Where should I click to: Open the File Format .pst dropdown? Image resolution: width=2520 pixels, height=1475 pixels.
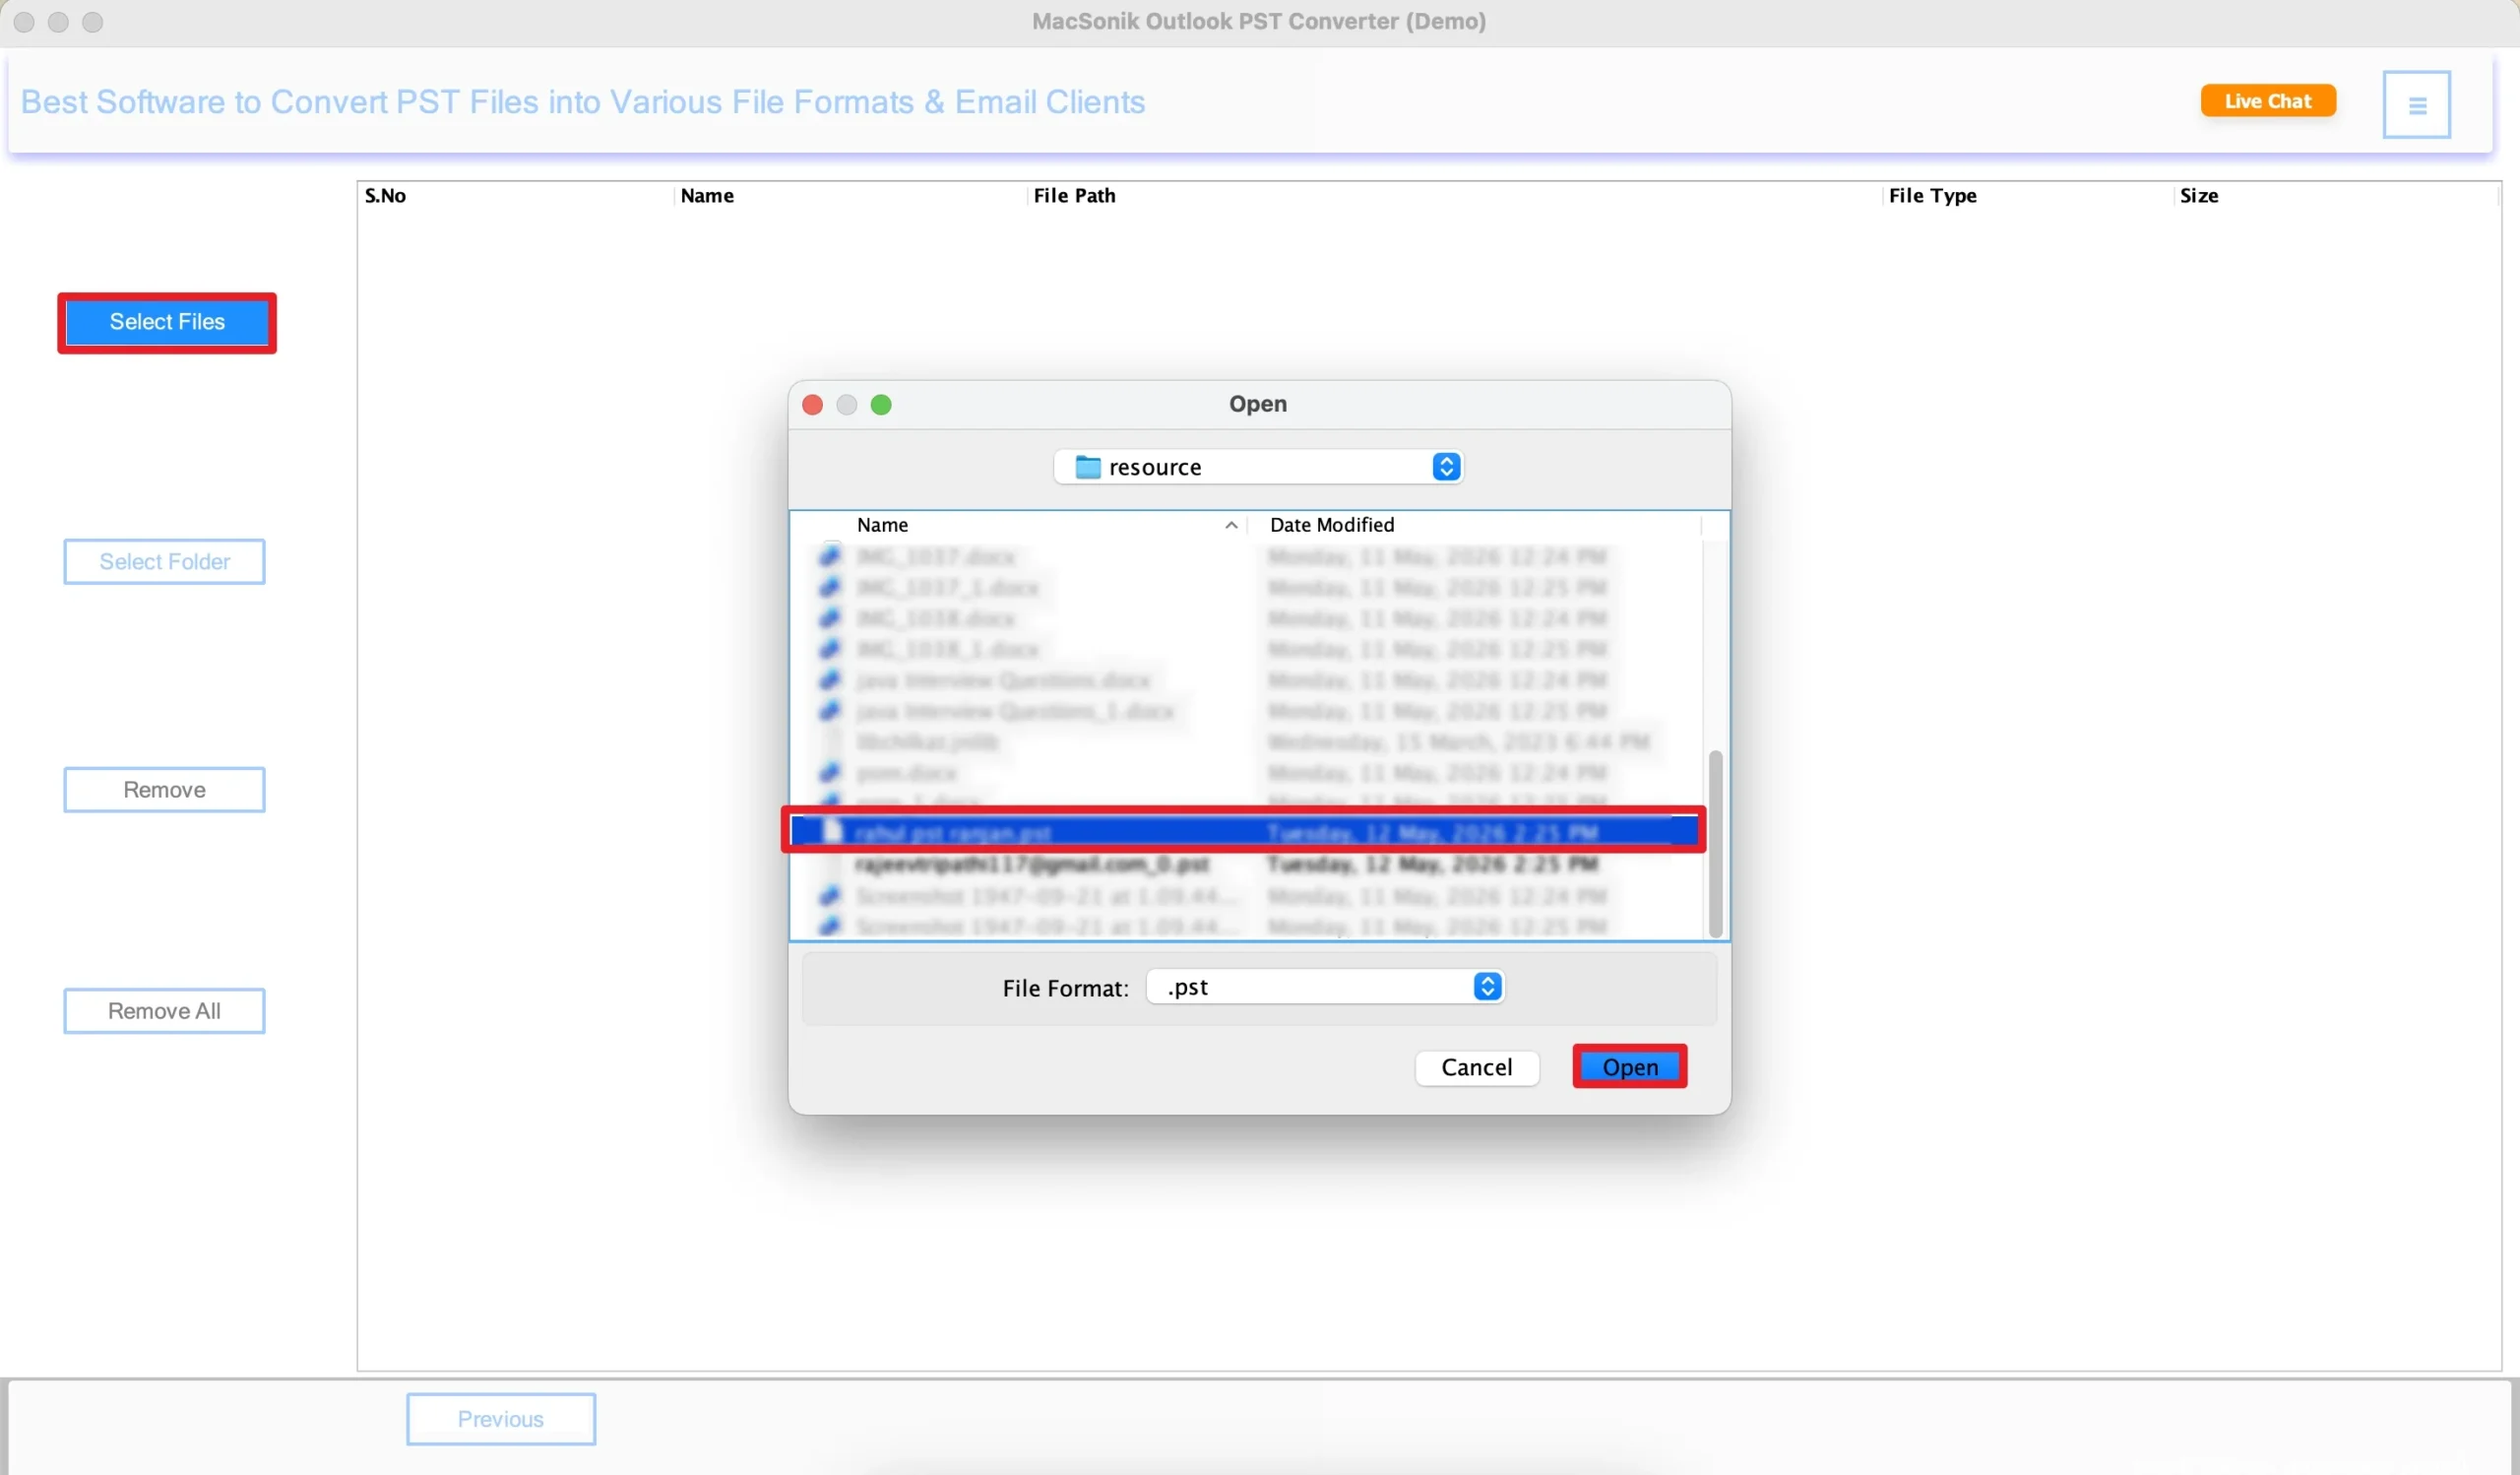point(1324,987)
